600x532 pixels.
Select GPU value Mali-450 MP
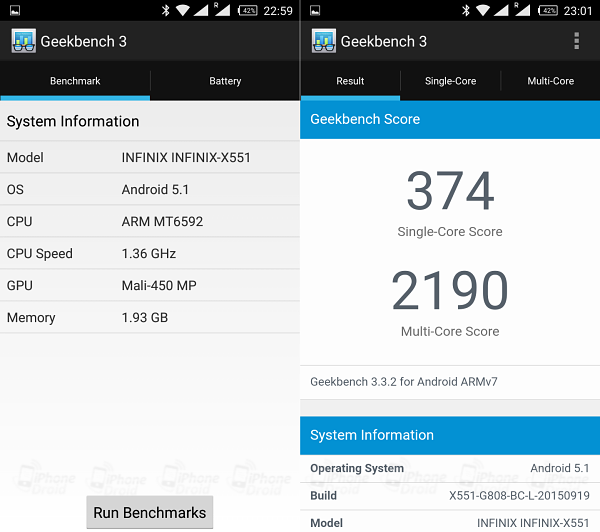pos(159,286)
